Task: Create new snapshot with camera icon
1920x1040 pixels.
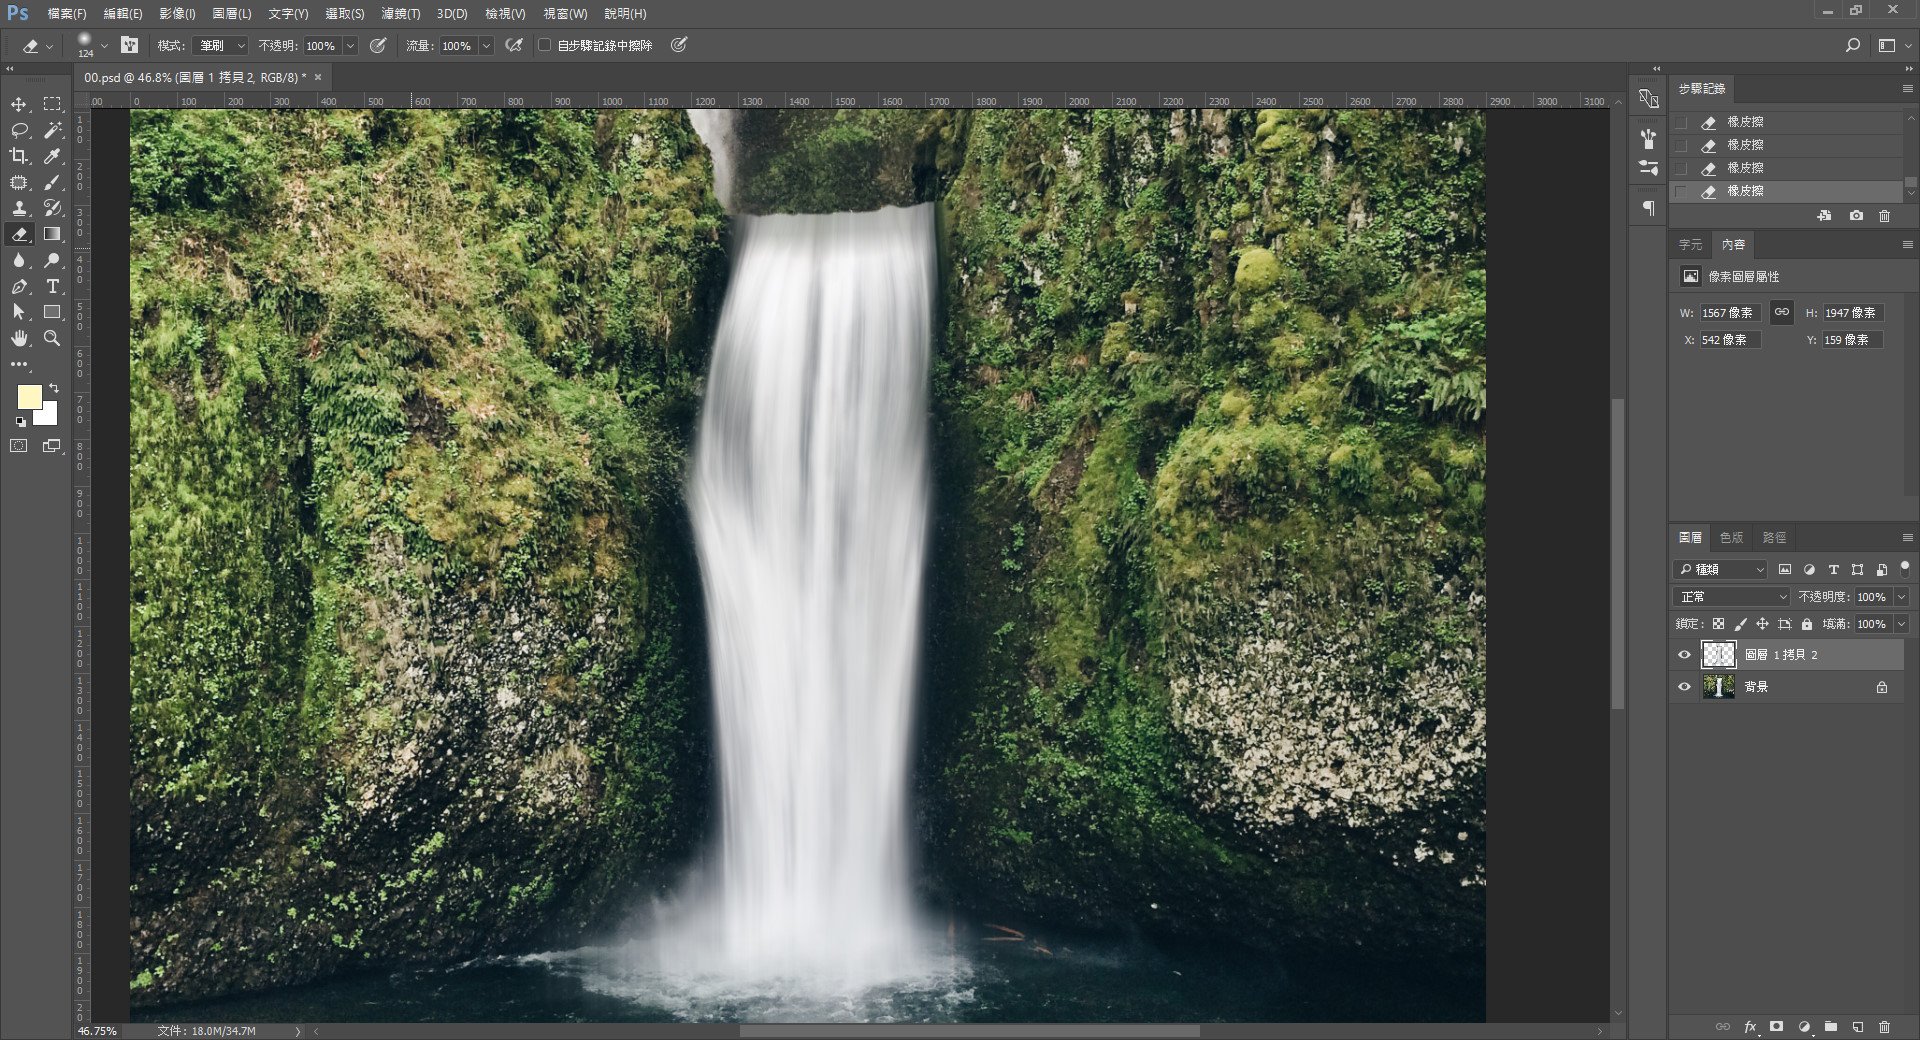Action: pos(1856,215)
